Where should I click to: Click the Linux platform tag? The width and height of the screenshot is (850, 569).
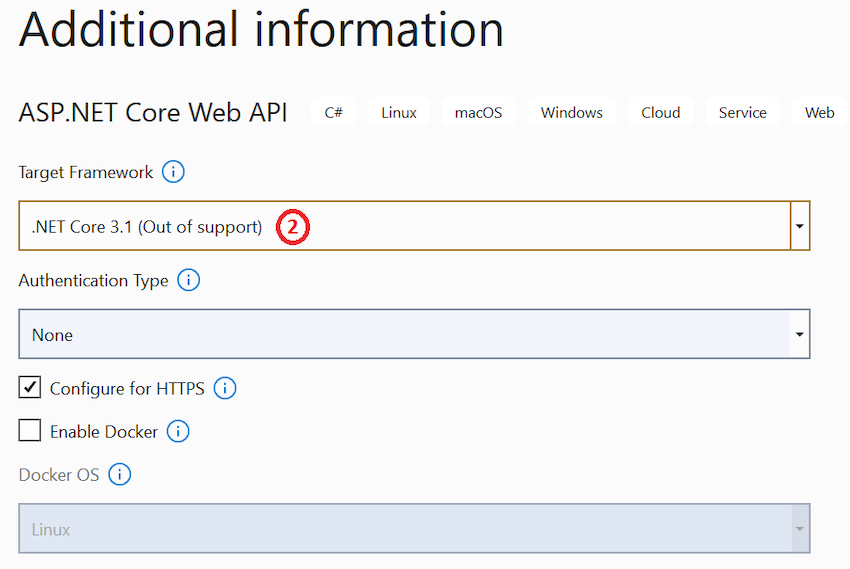tap(399, 113)
